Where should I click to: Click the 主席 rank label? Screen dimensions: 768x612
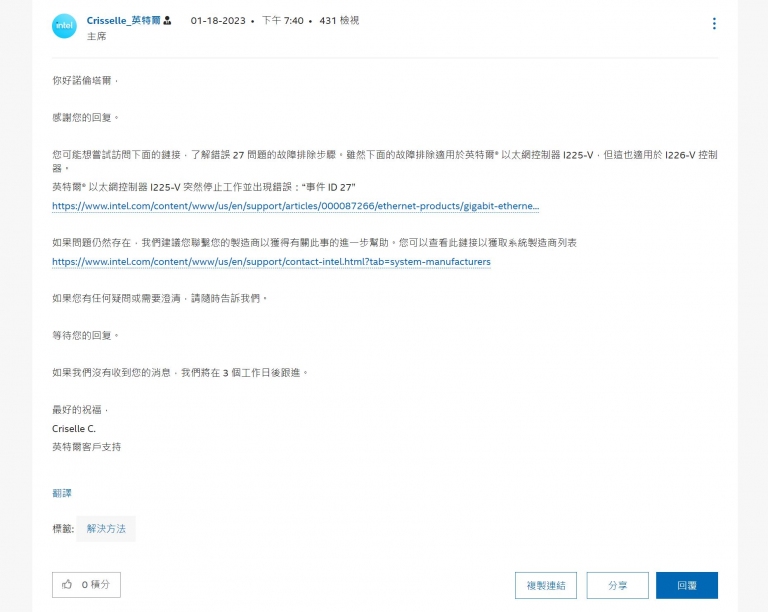click(x=96, y=36)
